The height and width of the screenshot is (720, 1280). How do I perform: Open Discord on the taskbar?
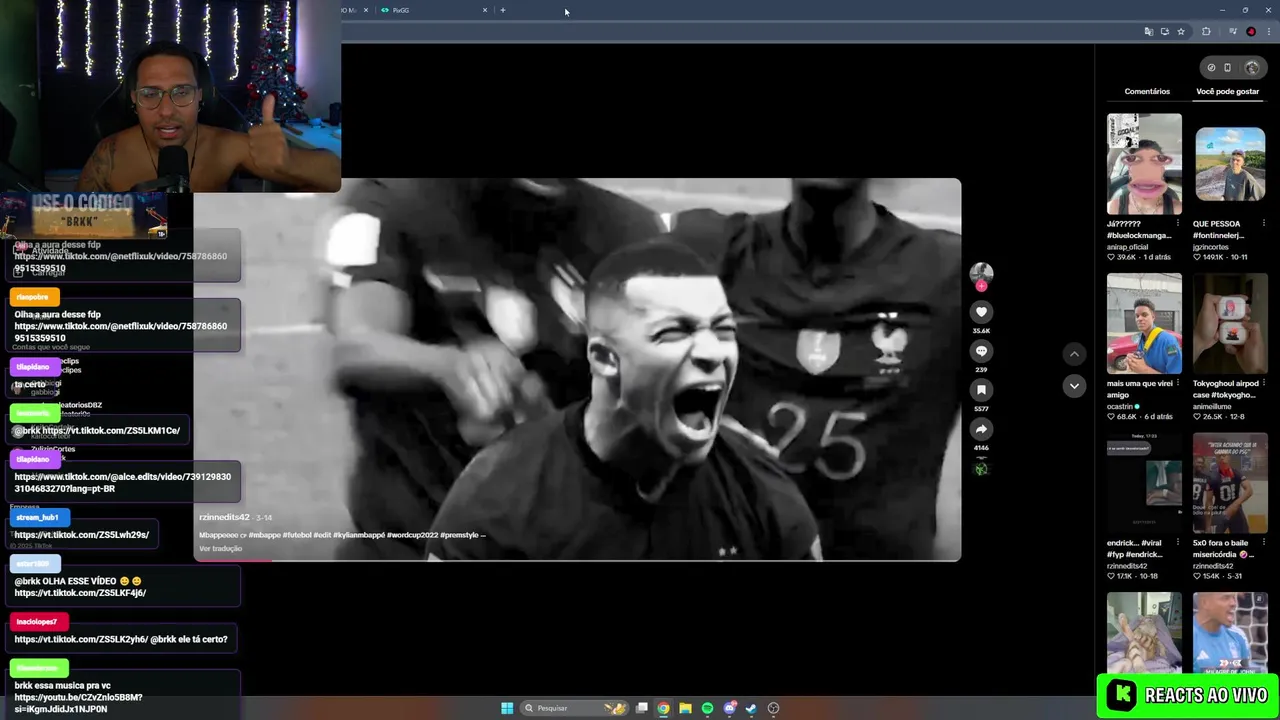pos(730,708)
